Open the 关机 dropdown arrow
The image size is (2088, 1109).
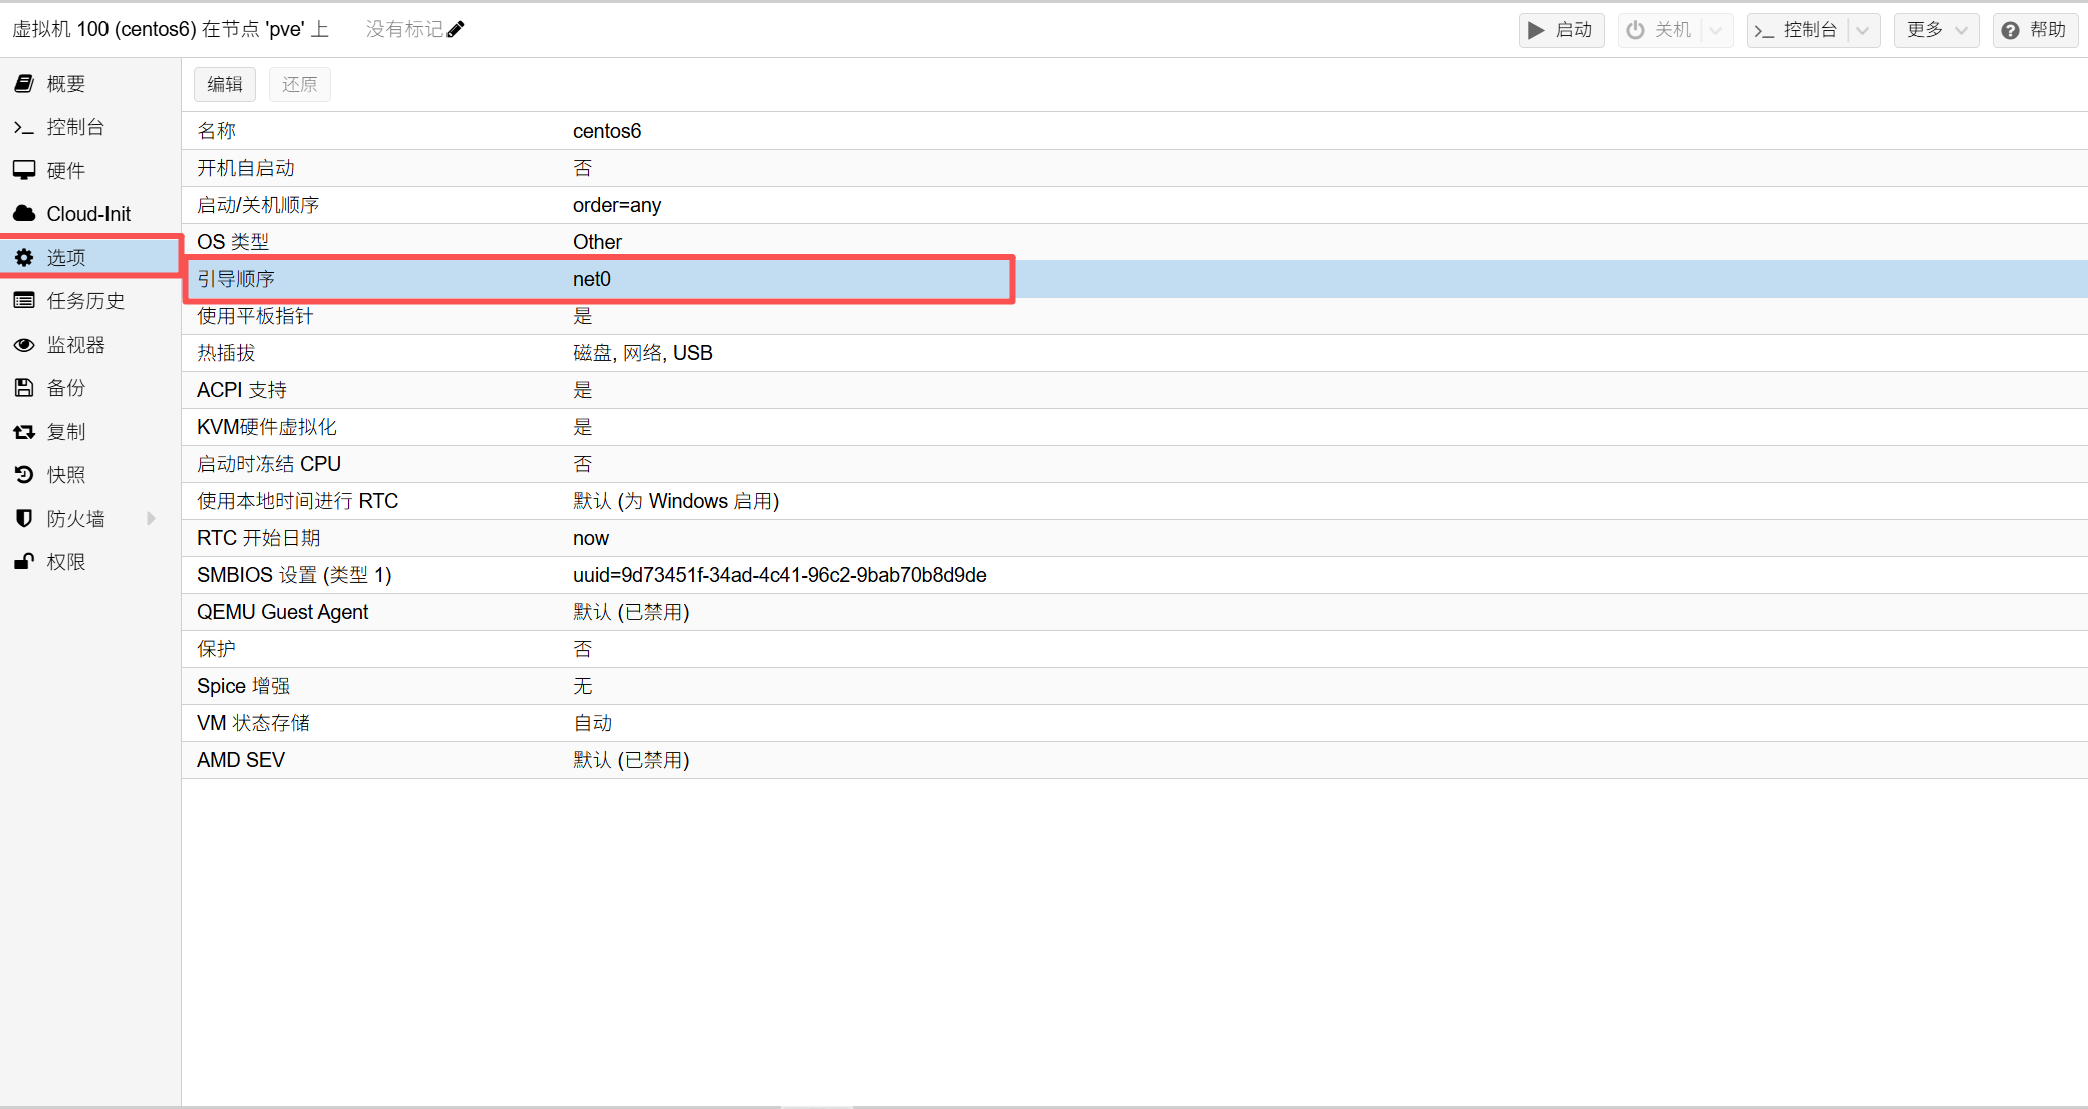[x=1716, y=30]
